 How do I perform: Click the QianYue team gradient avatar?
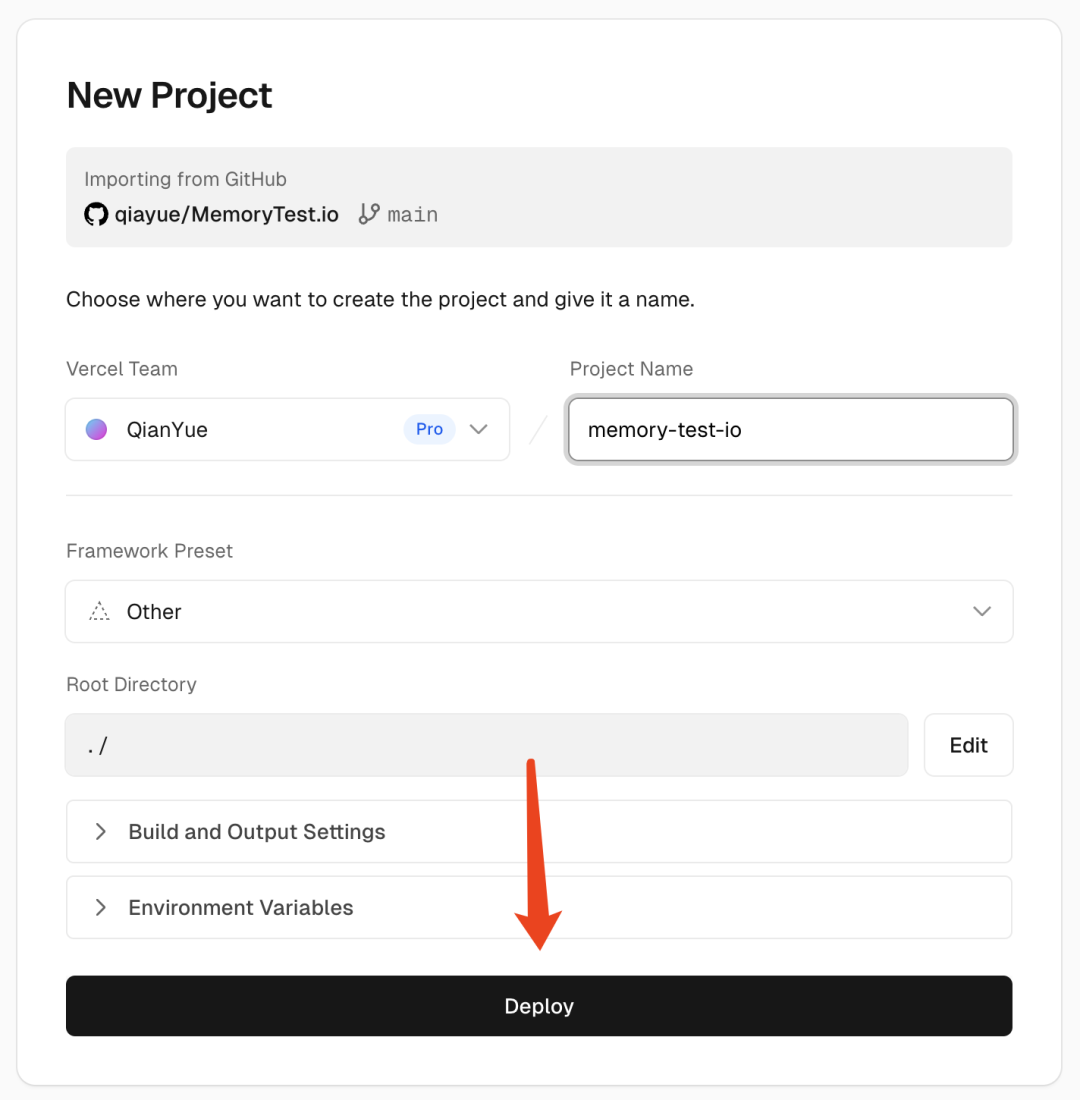click(x=96, y=429)
